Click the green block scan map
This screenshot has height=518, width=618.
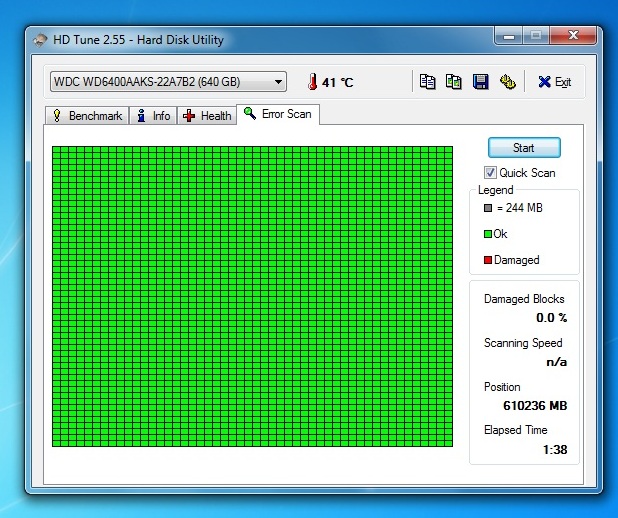252,296
